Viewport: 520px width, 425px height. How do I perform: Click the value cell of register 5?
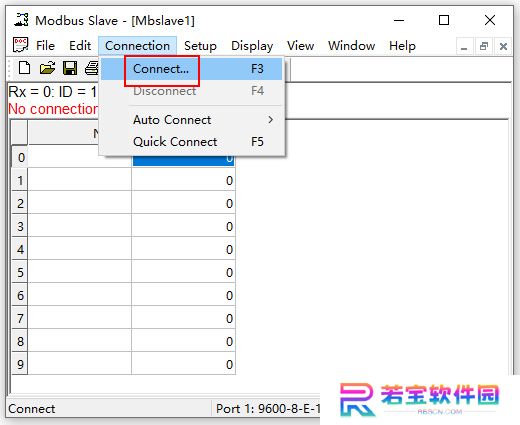coord(183,272)
